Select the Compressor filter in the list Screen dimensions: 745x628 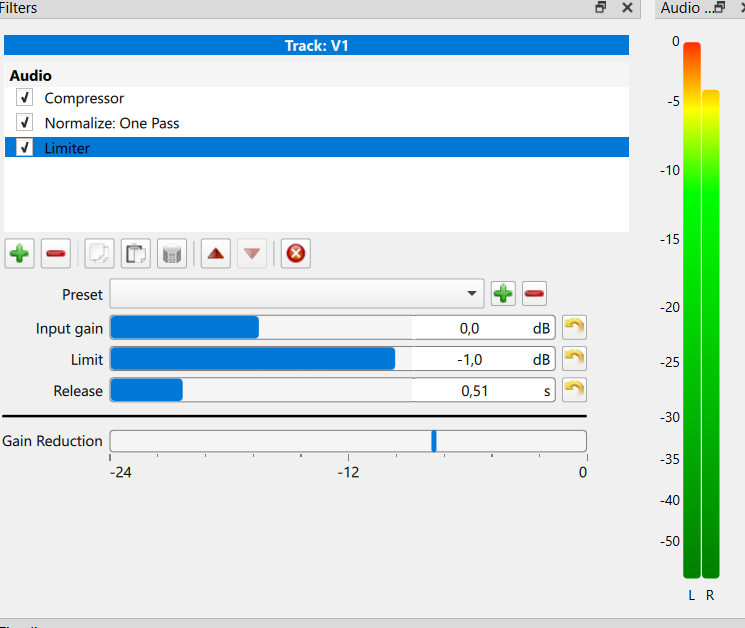84,98
